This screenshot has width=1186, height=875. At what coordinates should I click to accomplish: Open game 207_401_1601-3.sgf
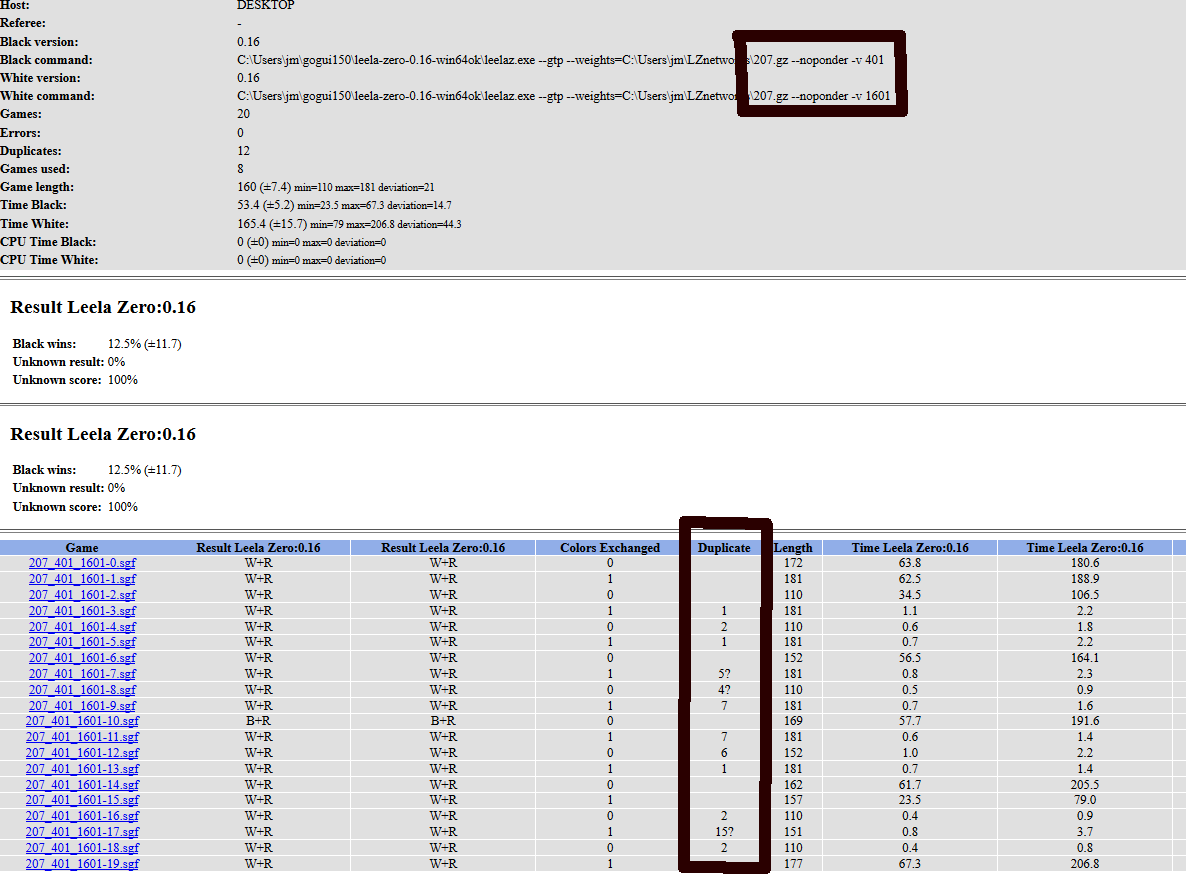point(82,611)
